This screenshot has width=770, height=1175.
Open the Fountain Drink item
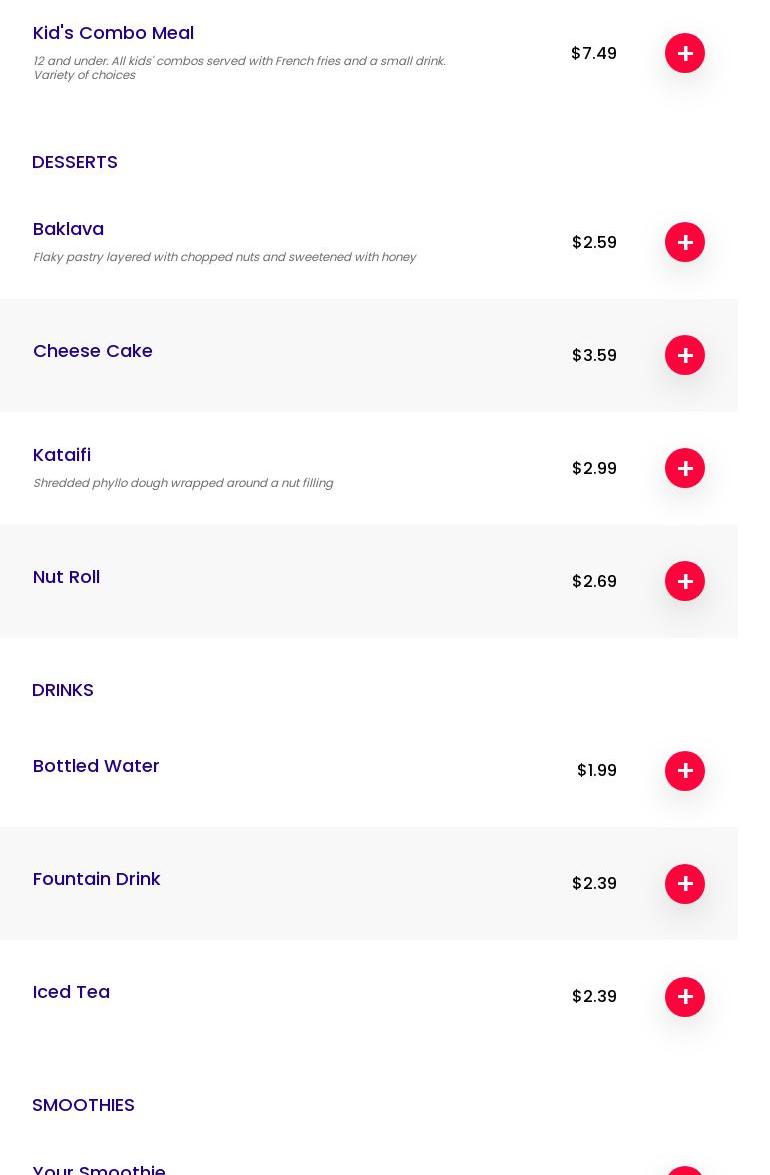pyautogui.click(x=96, y=879)
